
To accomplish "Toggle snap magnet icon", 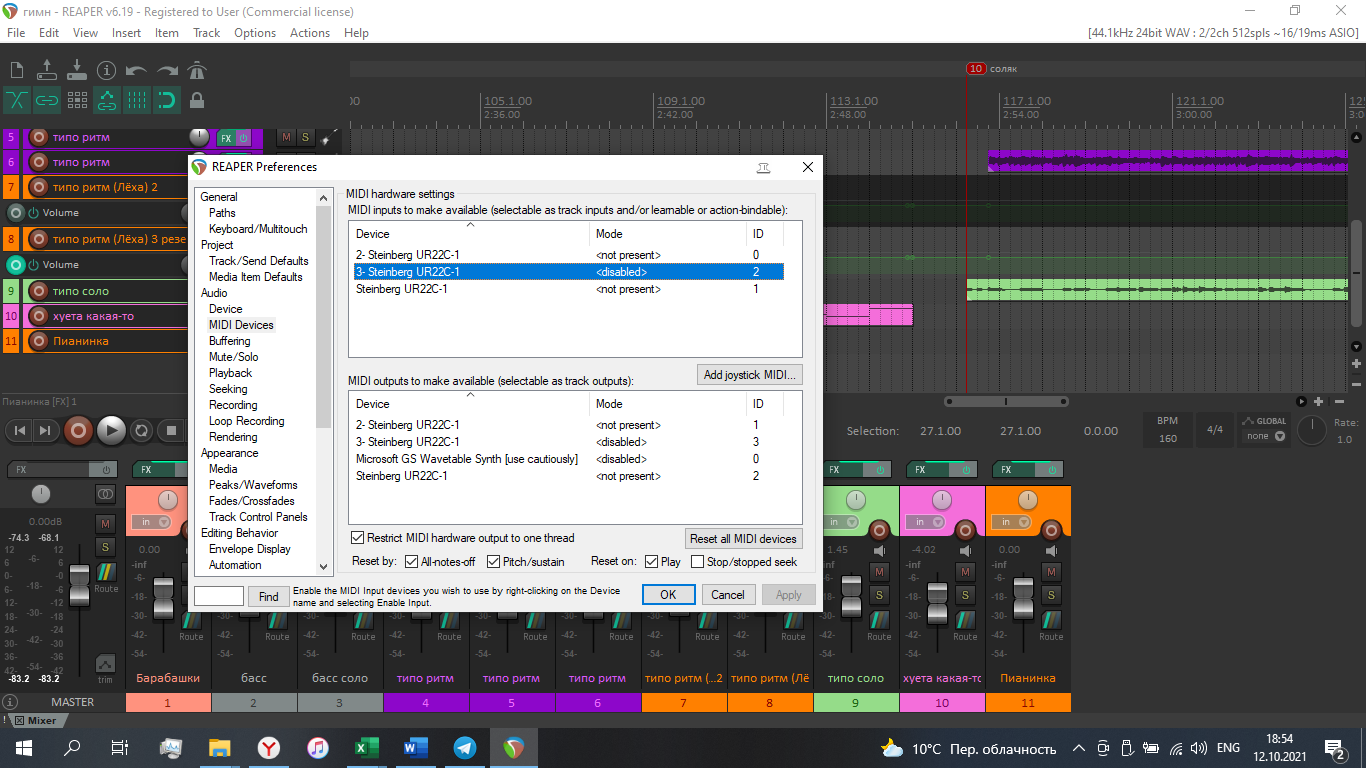I will click(167, 100).
